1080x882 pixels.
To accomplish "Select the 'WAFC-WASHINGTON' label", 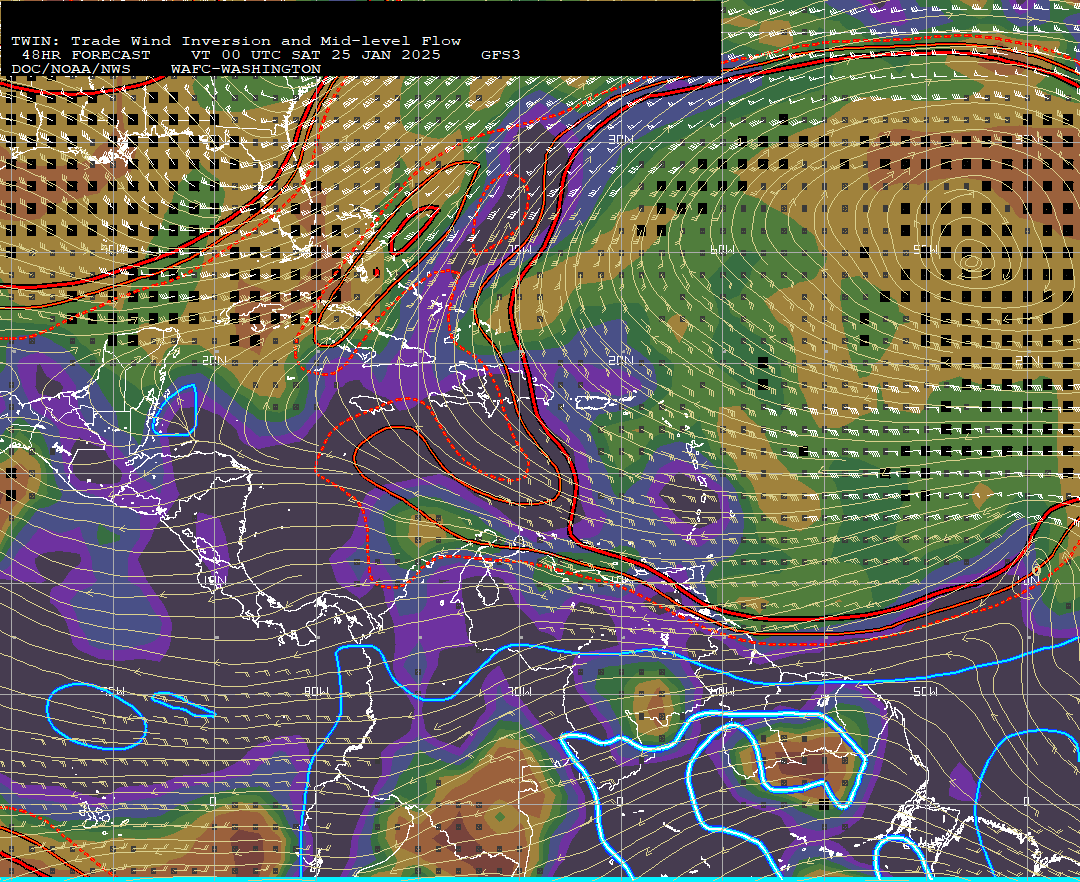I will point(246,70).
